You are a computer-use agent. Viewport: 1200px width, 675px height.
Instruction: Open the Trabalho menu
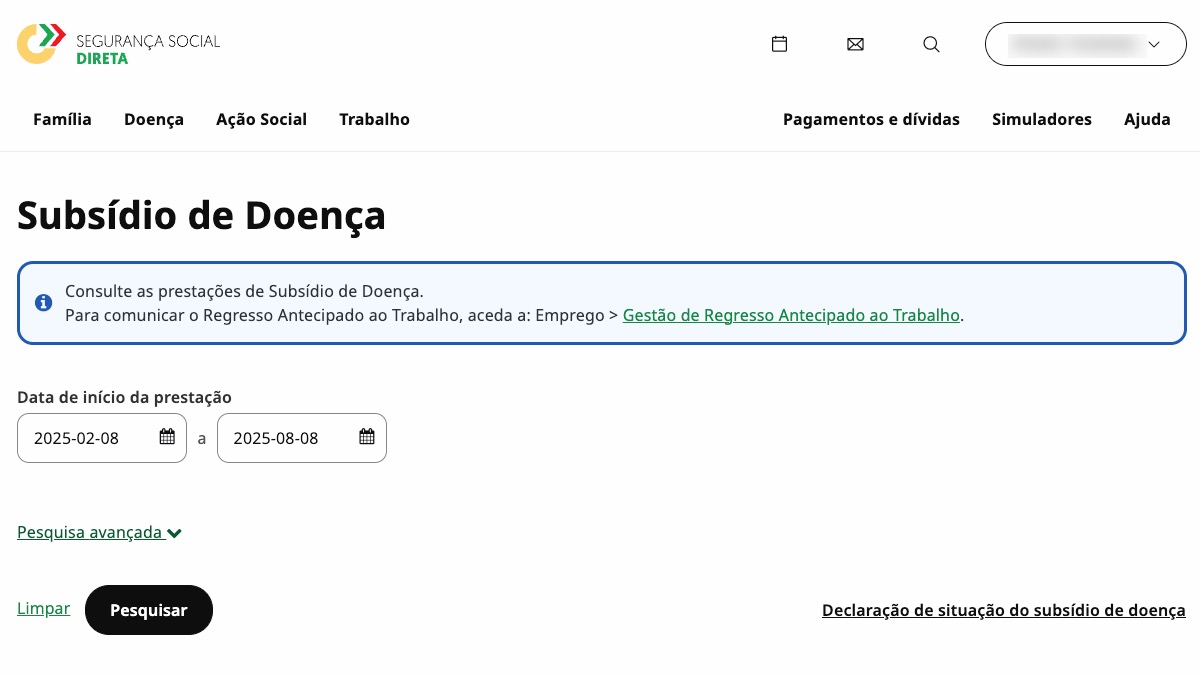tap(374, 119)
